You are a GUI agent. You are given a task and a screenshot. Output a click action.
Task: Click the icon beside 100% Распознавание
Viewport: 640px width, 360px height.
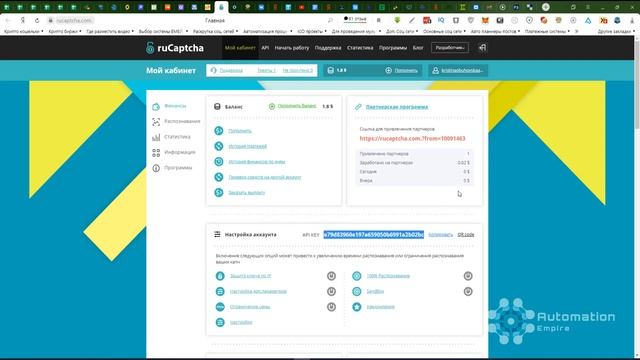point(357,276)
